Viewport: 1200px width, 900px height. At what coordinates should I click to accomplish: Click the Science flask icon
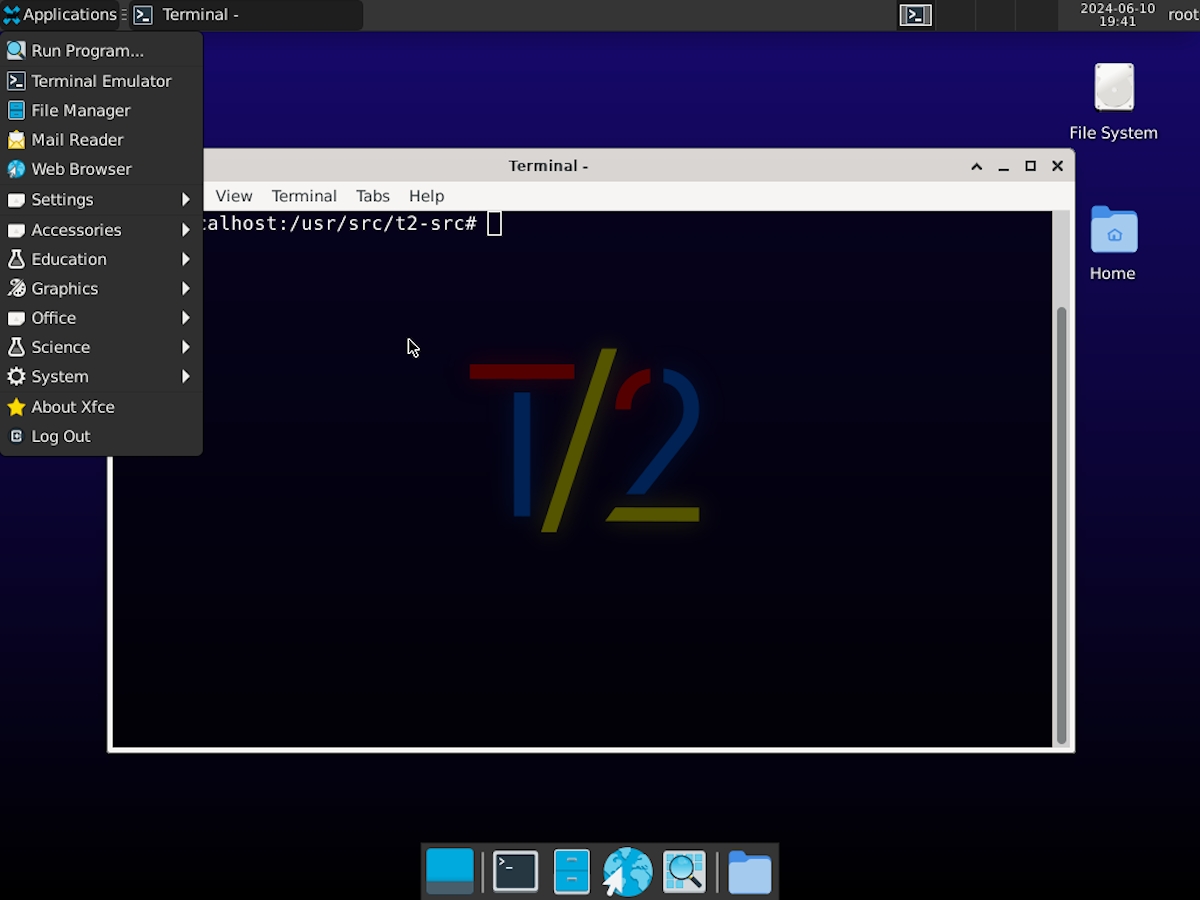click(16, 347)
